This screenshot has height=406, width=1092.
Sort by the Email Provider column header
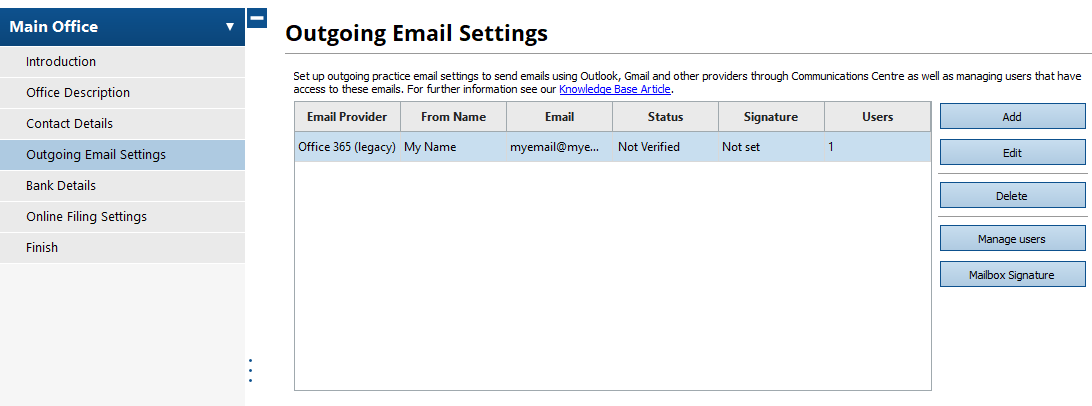pos(347,117)
